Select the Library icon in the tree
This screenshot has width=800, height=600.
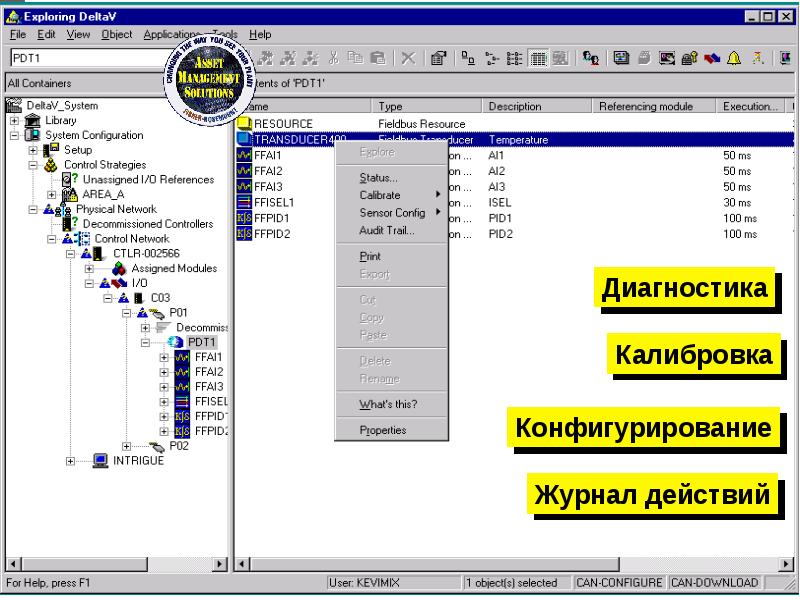[x=33, y=120]
